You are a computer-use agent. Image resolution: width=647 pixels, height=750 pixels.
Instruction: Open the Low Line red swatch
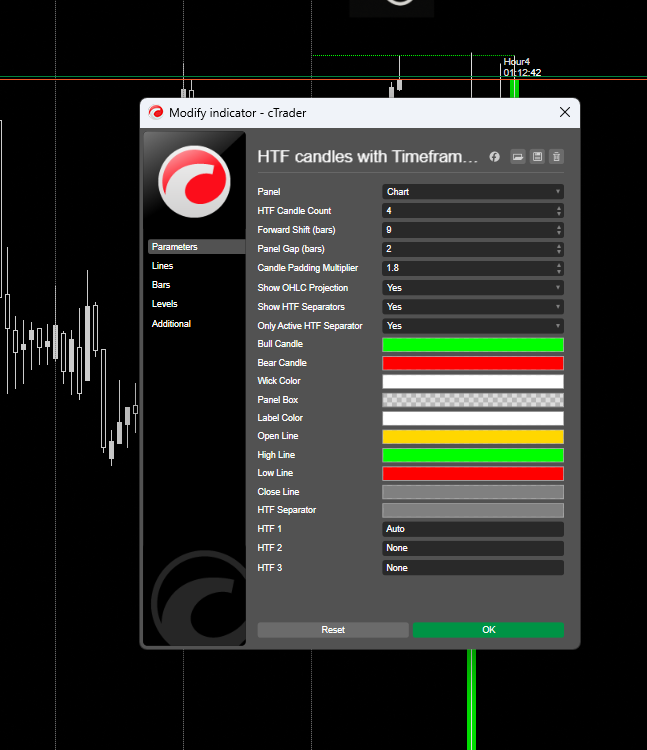click(473, 474)
